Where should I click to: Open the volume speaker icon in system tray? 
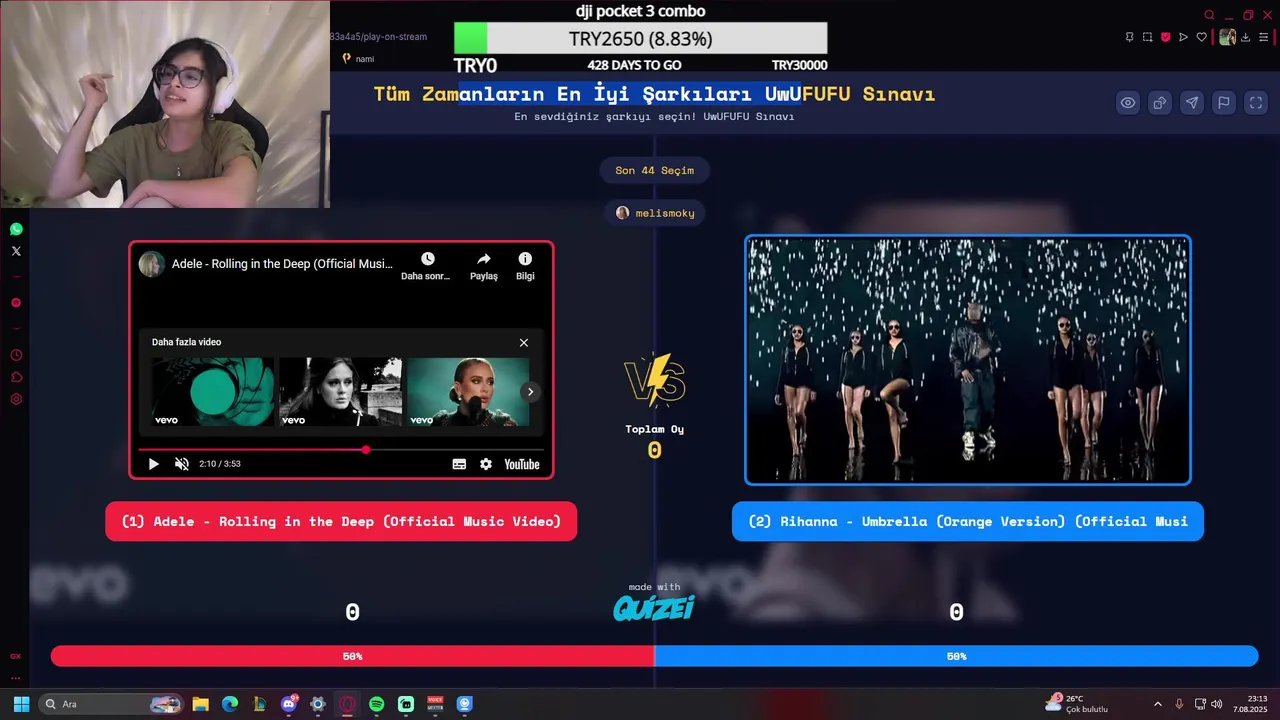click(1216, 704)
